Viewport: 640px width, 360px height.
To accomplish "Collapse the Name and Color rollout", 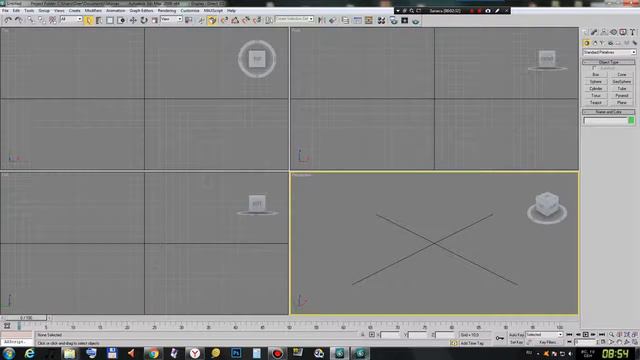I will pos(609,112).
